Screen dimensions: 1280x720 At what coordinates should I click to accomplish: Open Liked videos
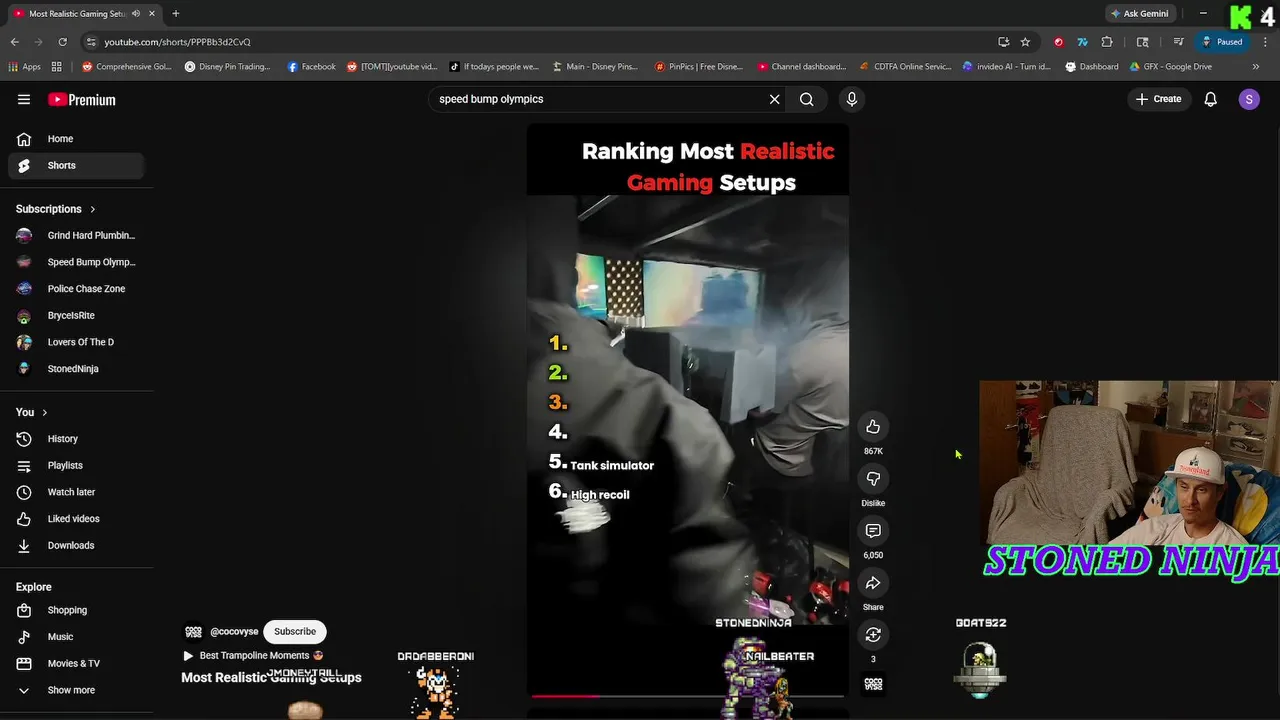pos(76,519)
